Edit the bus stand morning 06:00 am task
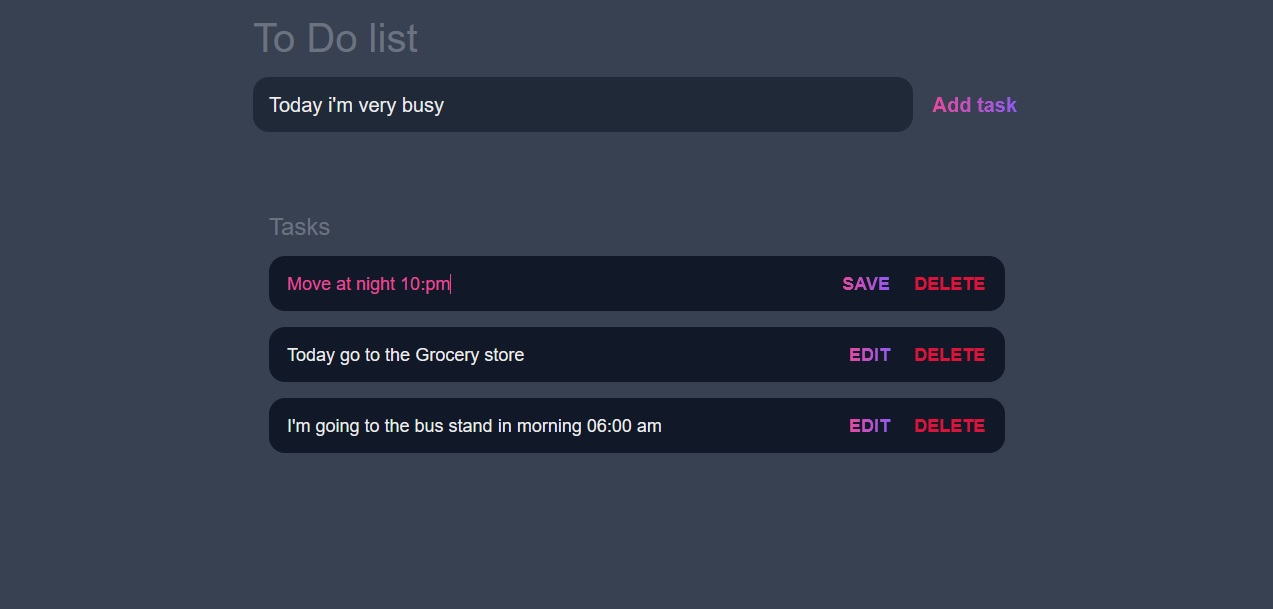Image resolution: width=1273 pixels, height=609 pixels. click(x=869, y=426)
